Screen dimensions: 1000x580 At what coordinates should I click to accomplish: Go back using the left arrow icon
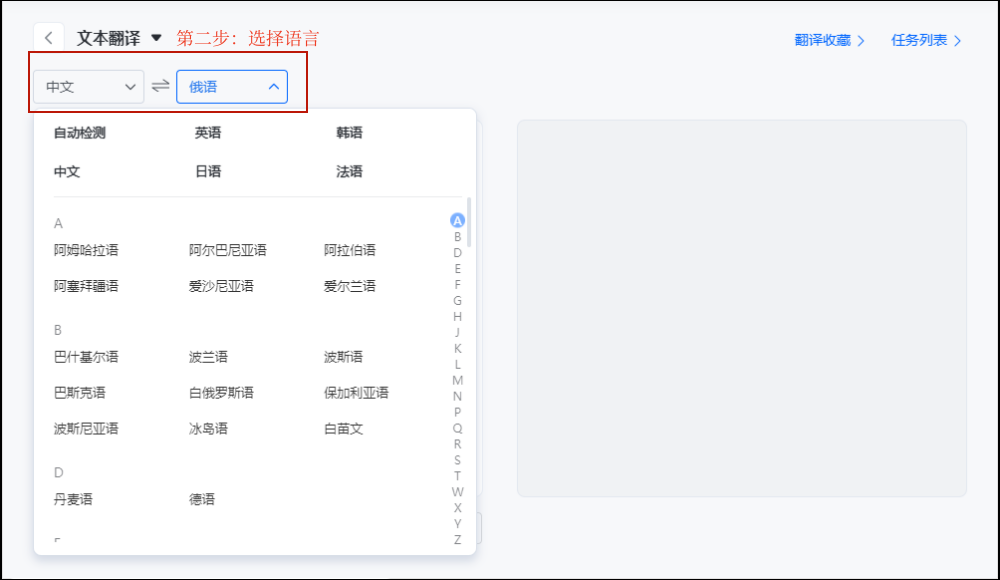[x=49, y=35]
